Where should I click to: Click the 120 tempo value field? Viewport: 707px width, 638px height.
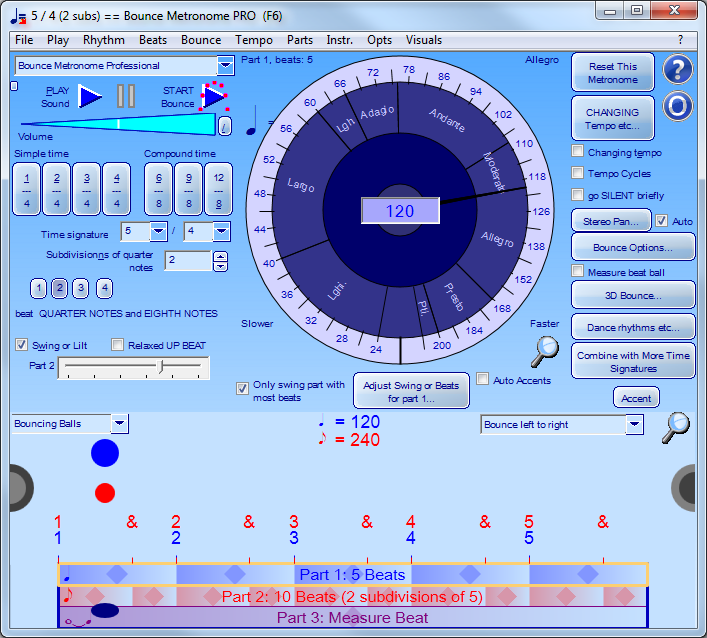pos(400,211)
